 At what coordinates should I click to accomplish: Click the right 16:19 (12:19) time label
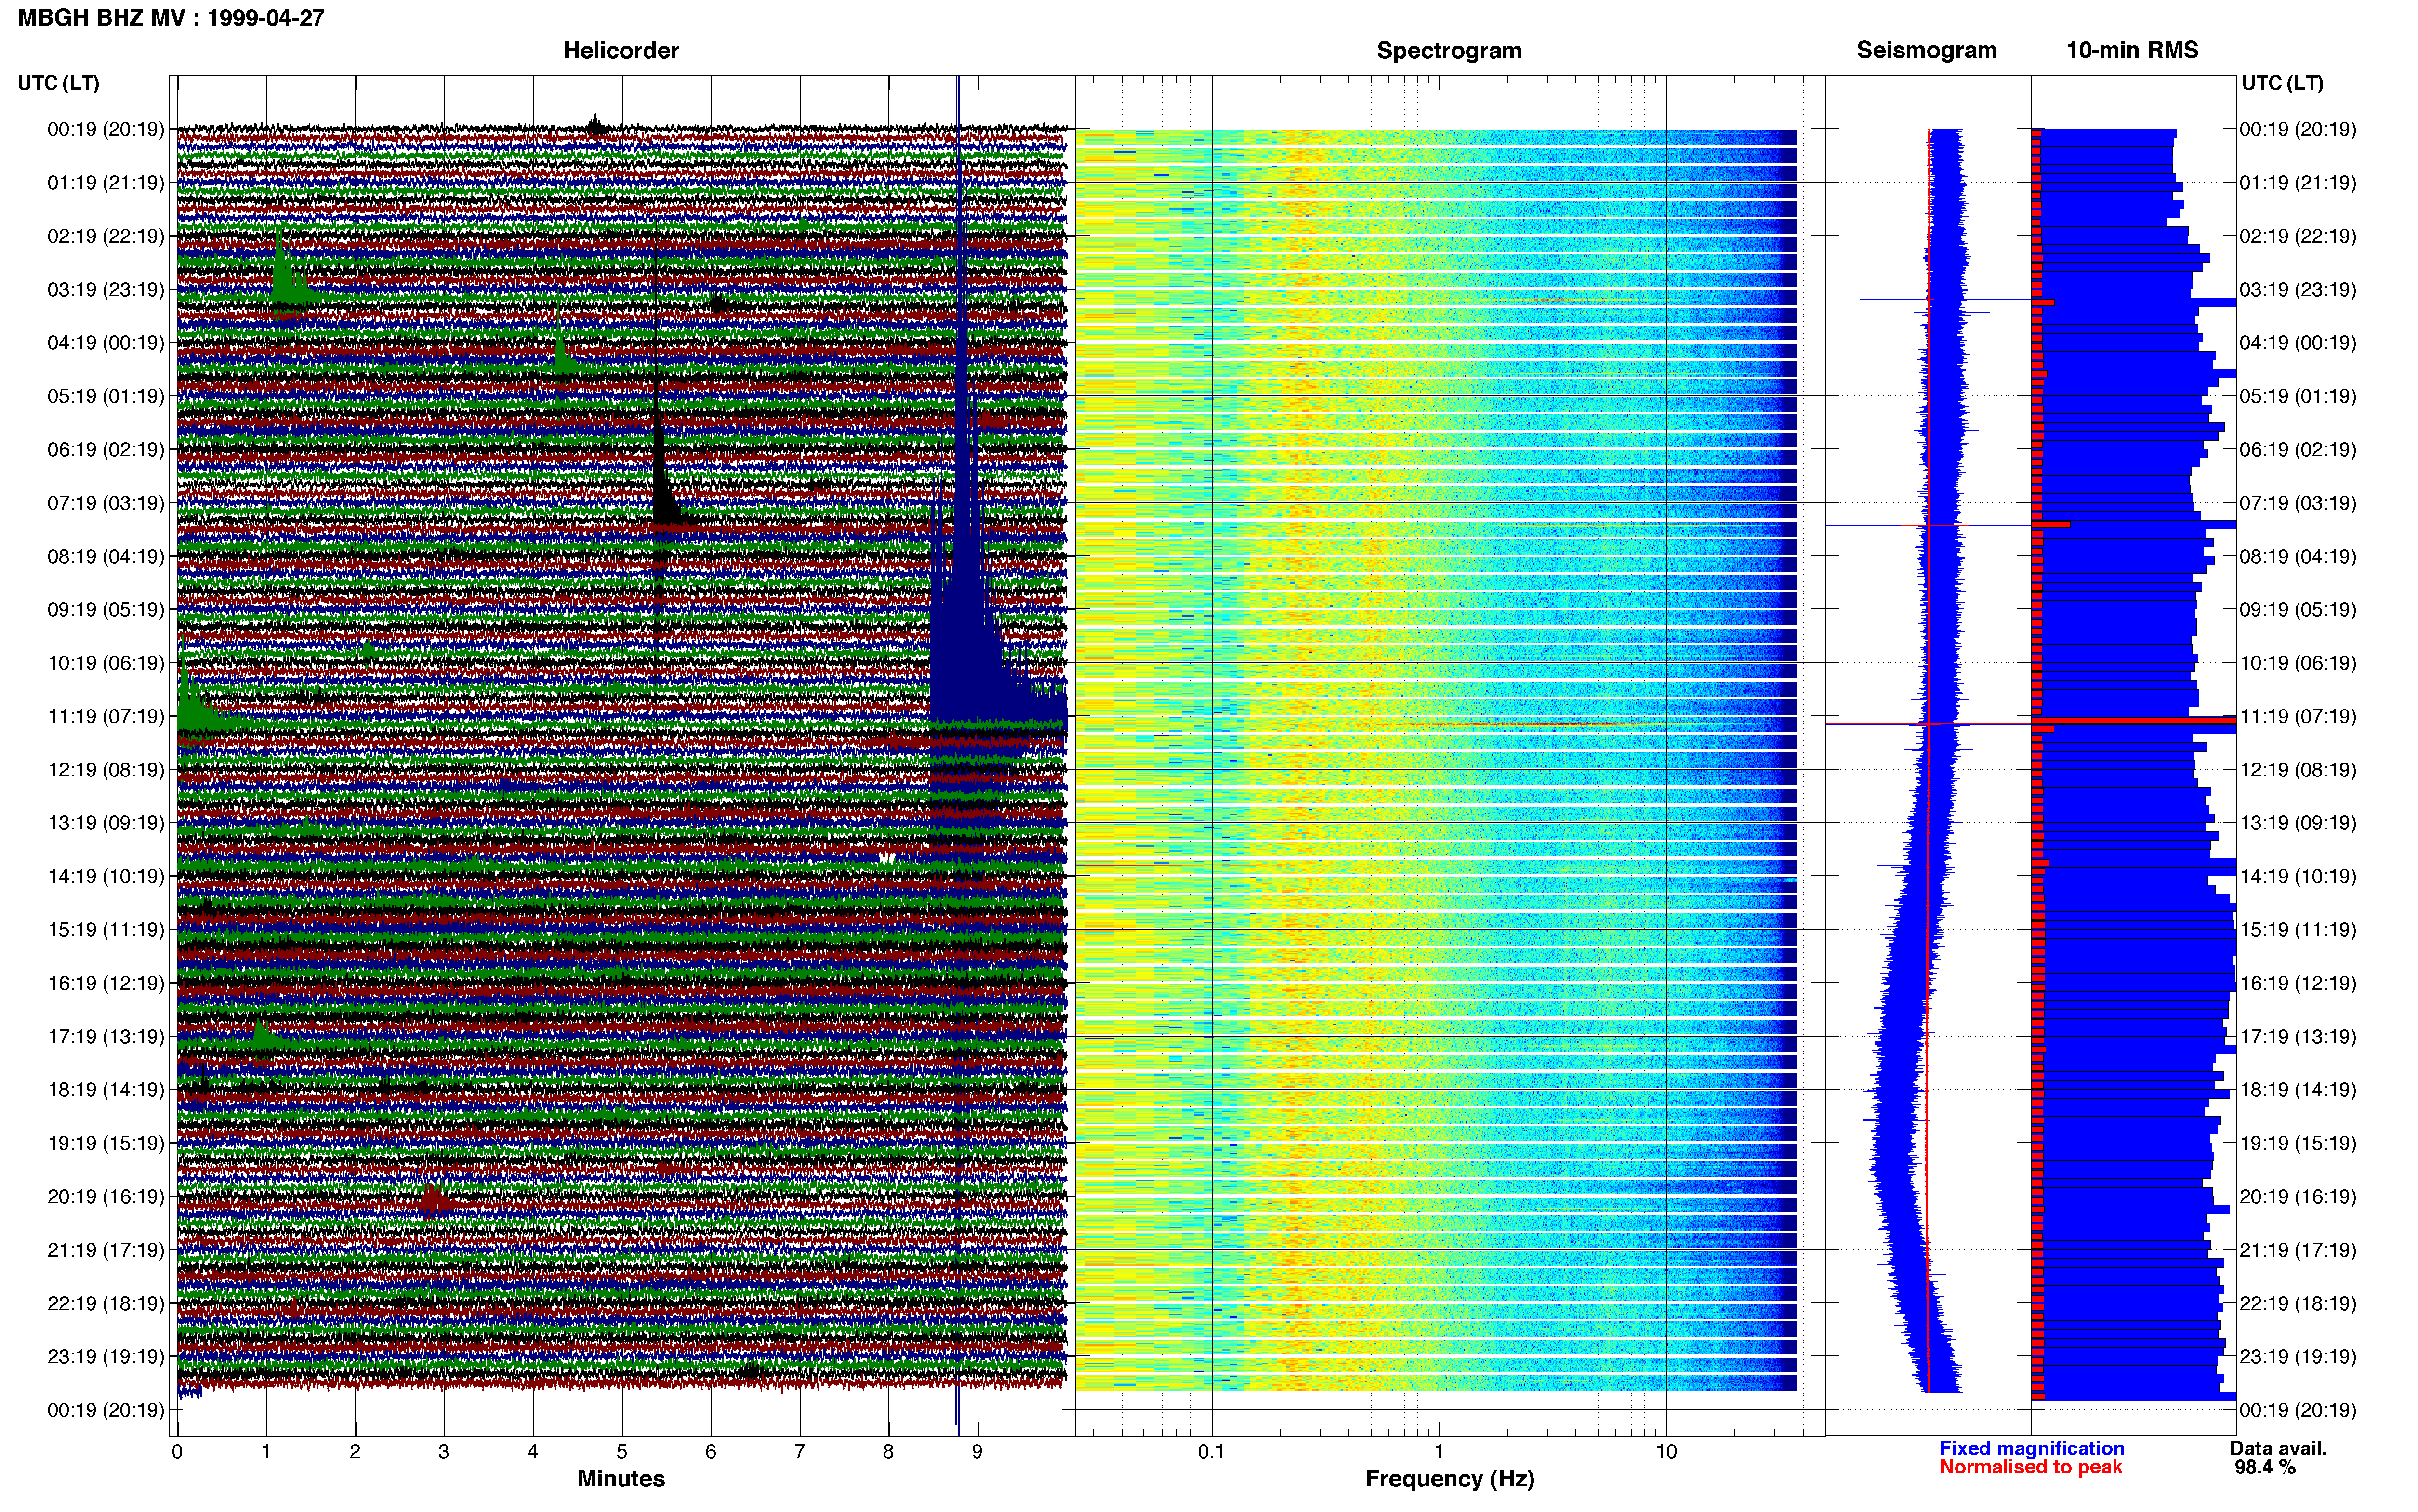pos(2298,983)
